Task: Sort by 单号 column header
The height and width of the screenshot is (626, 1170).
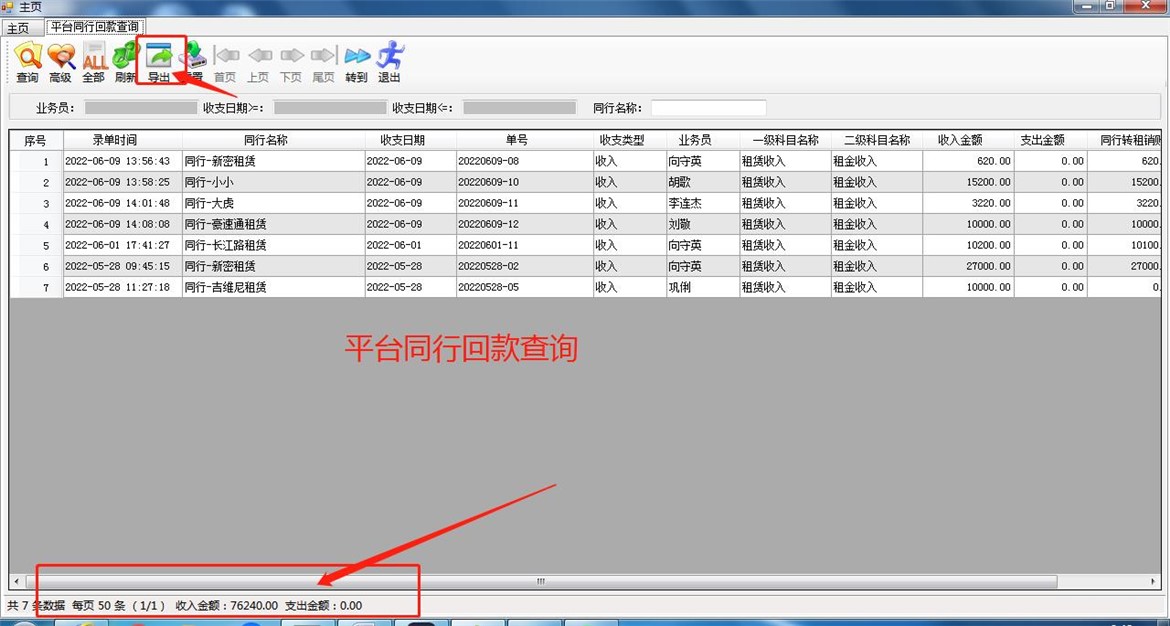Action: 525,140
